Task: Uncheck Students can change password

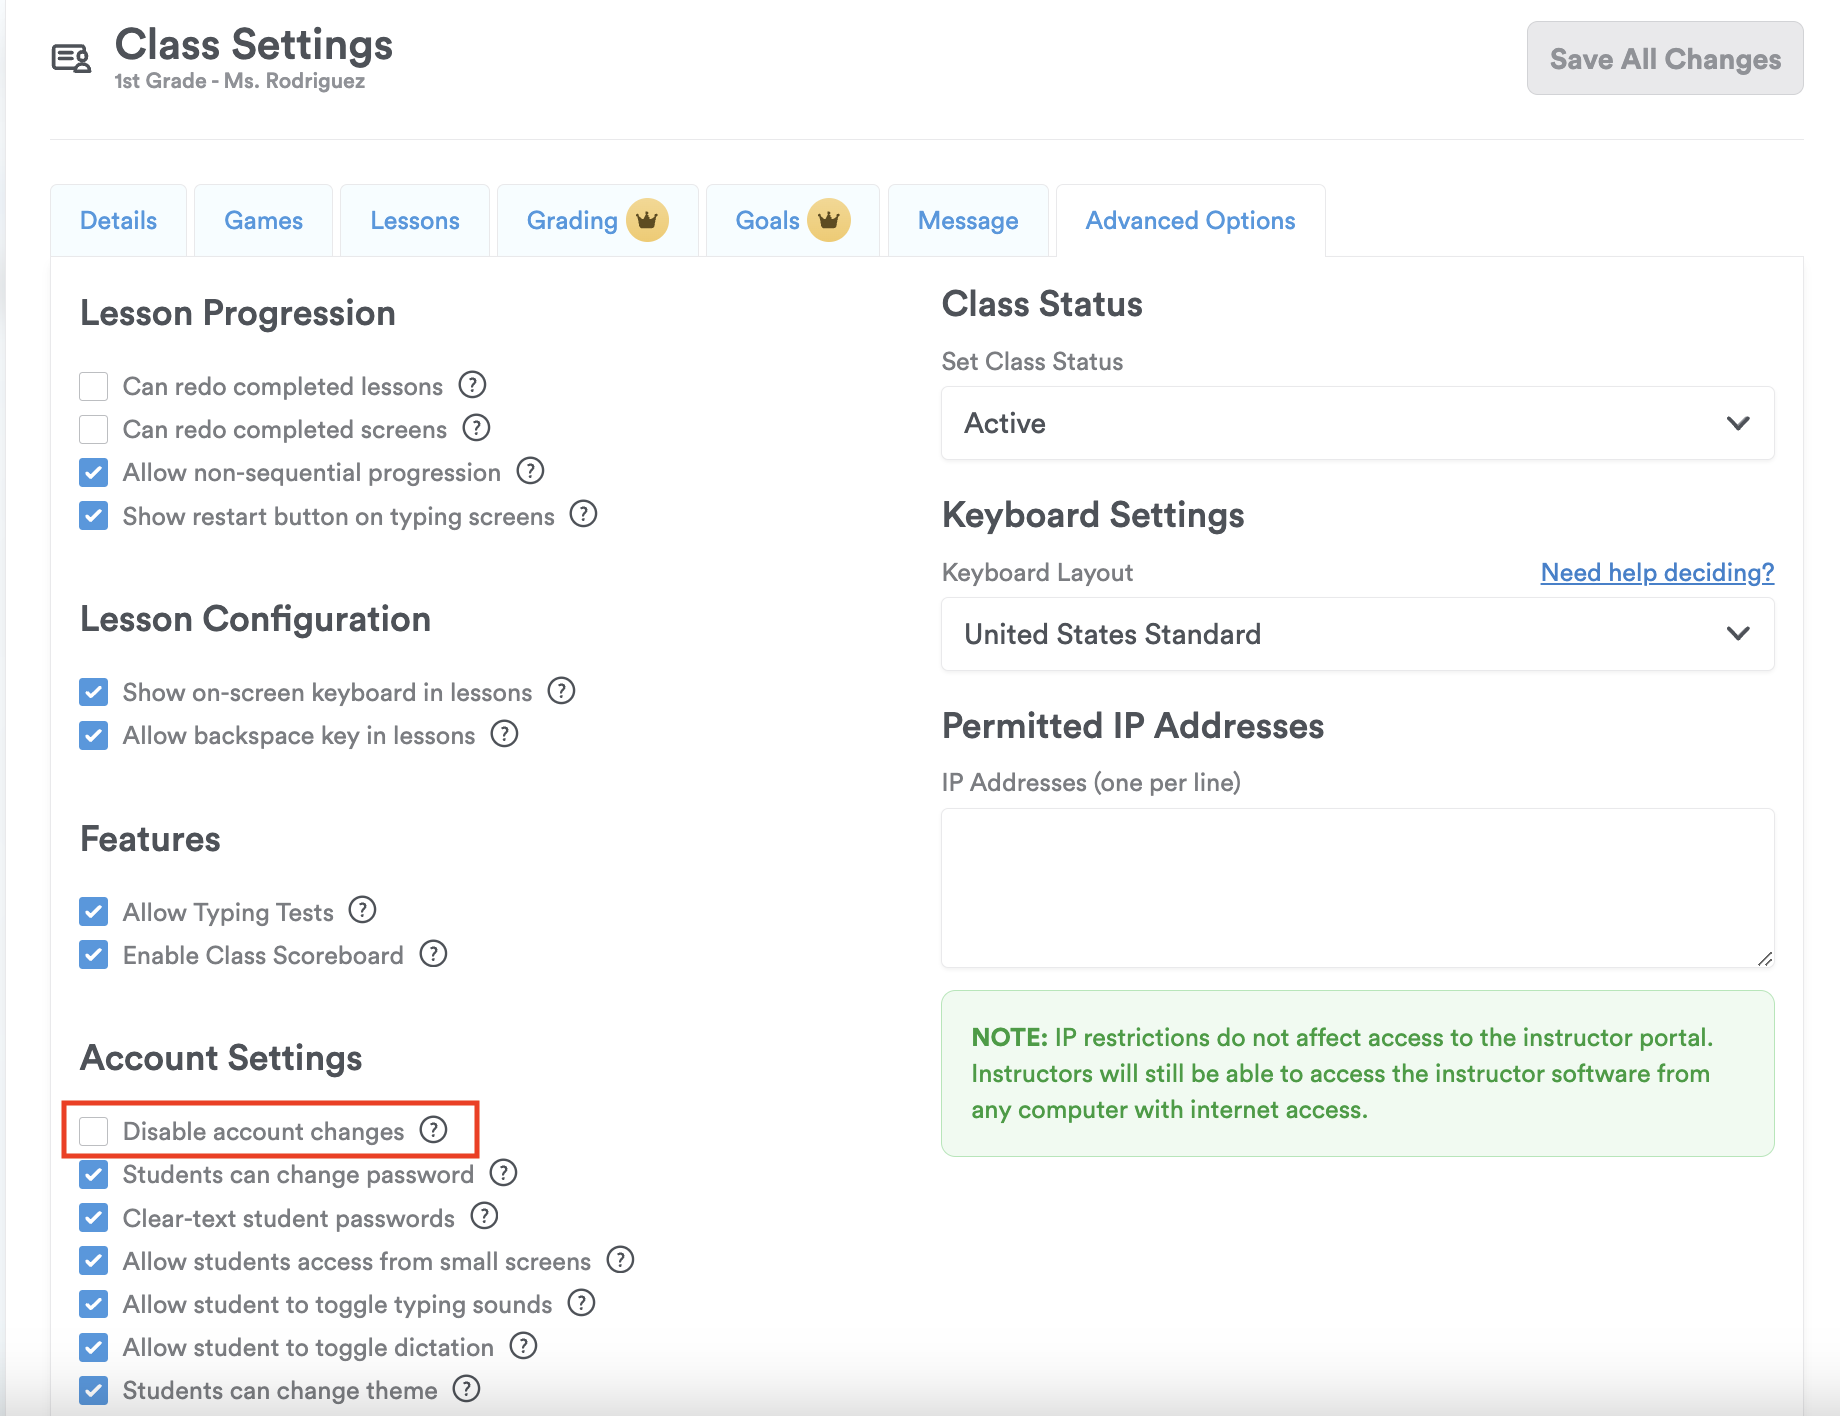Action: pyautogui.click(x=94, y=1174)
